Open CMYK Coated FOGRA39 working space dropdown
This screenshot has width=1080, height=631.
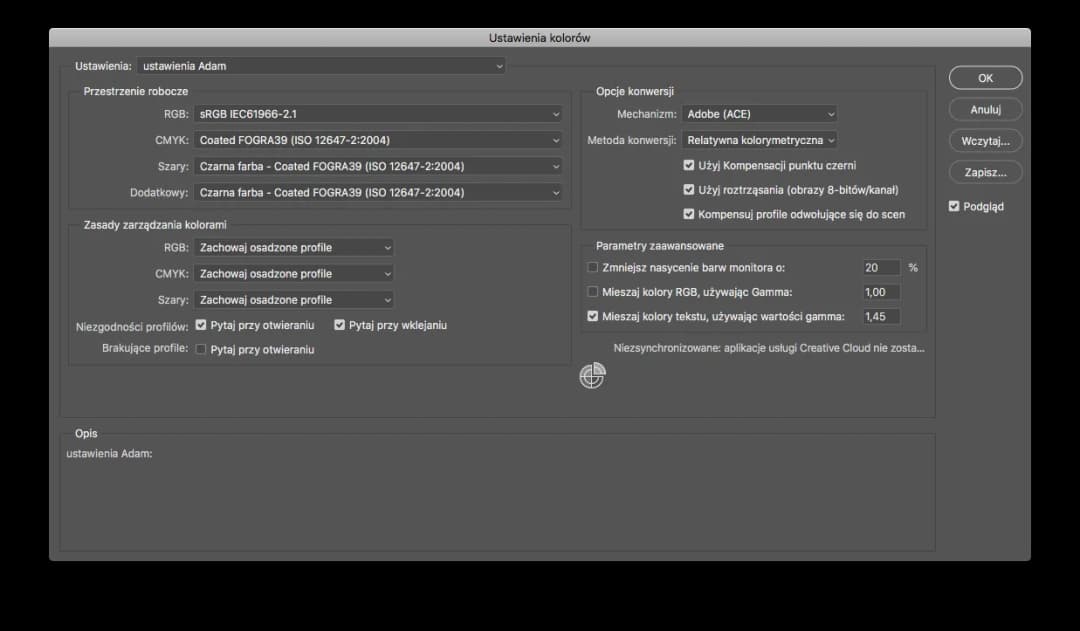tap(378, 140)
